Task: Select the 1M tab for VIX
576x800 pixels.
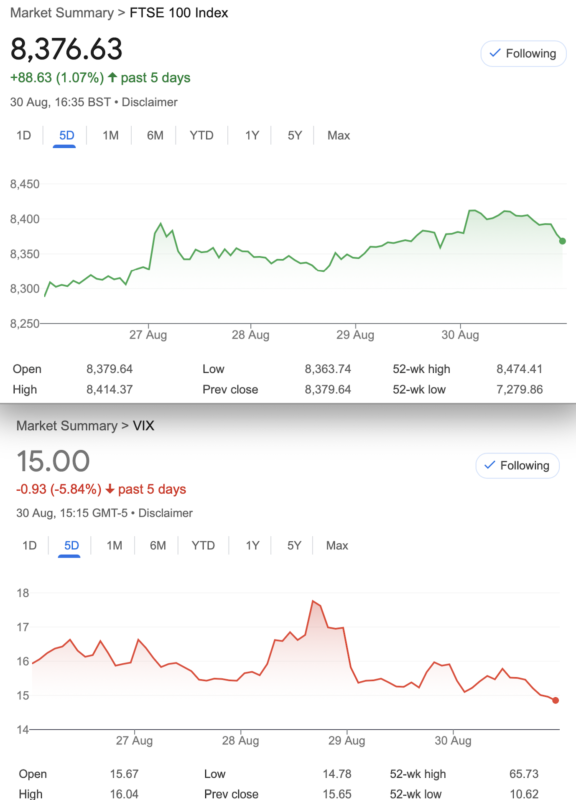Action: tap(114, 545)
